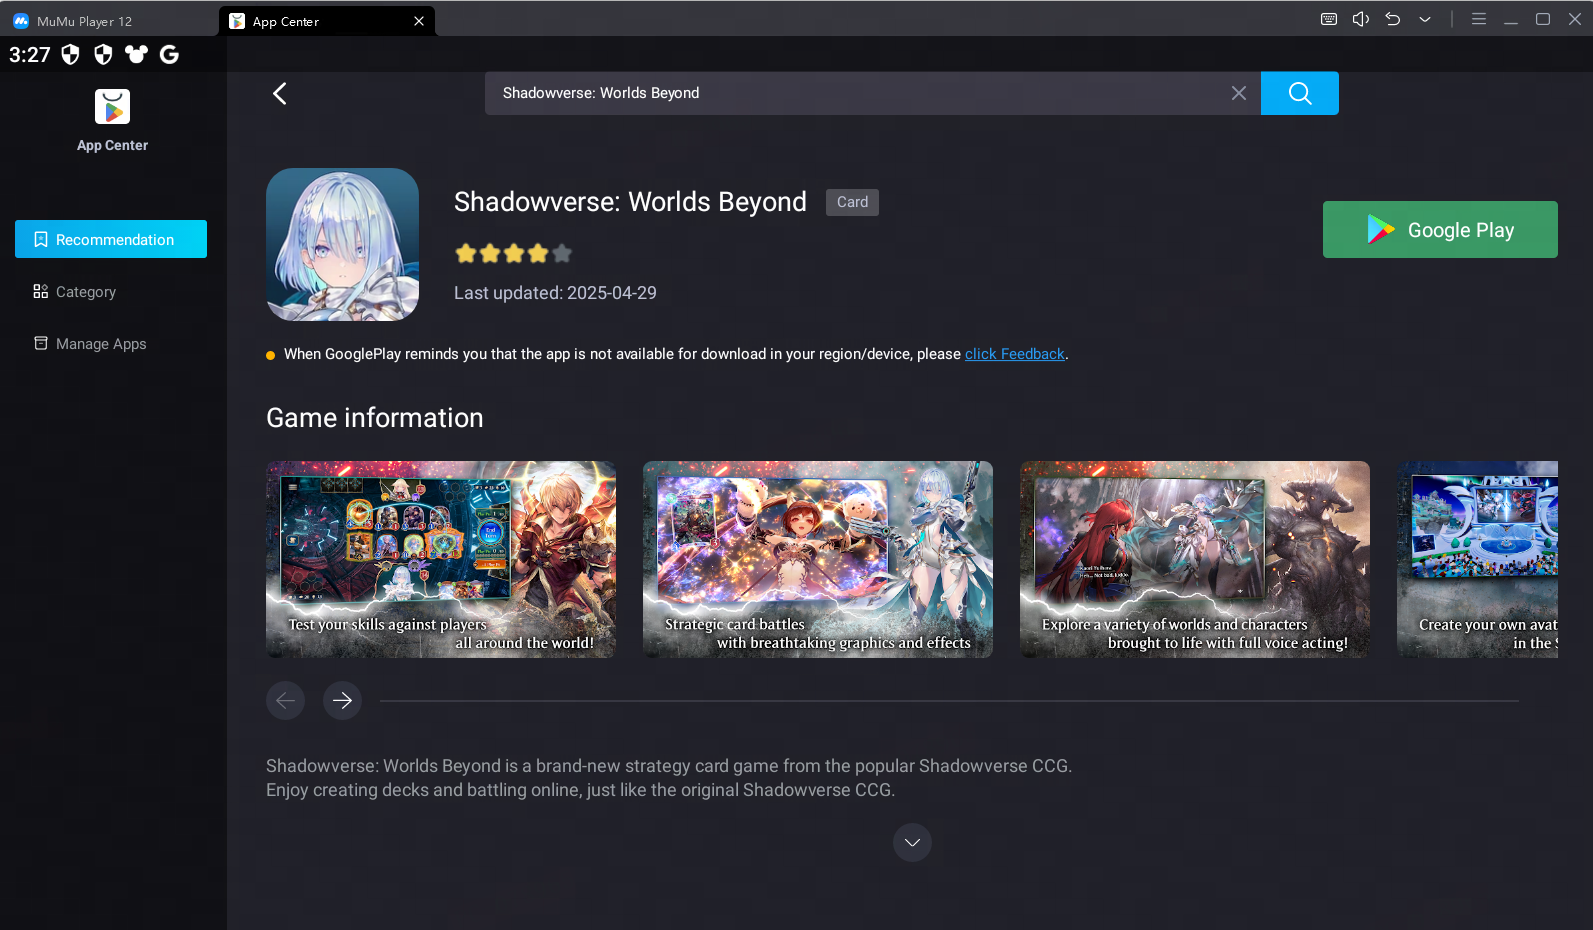Open 'Test your skills against players' screenshot
The width and height of the screenshot is (1593, 930).
pyautogui.click(x=441, y=559)
